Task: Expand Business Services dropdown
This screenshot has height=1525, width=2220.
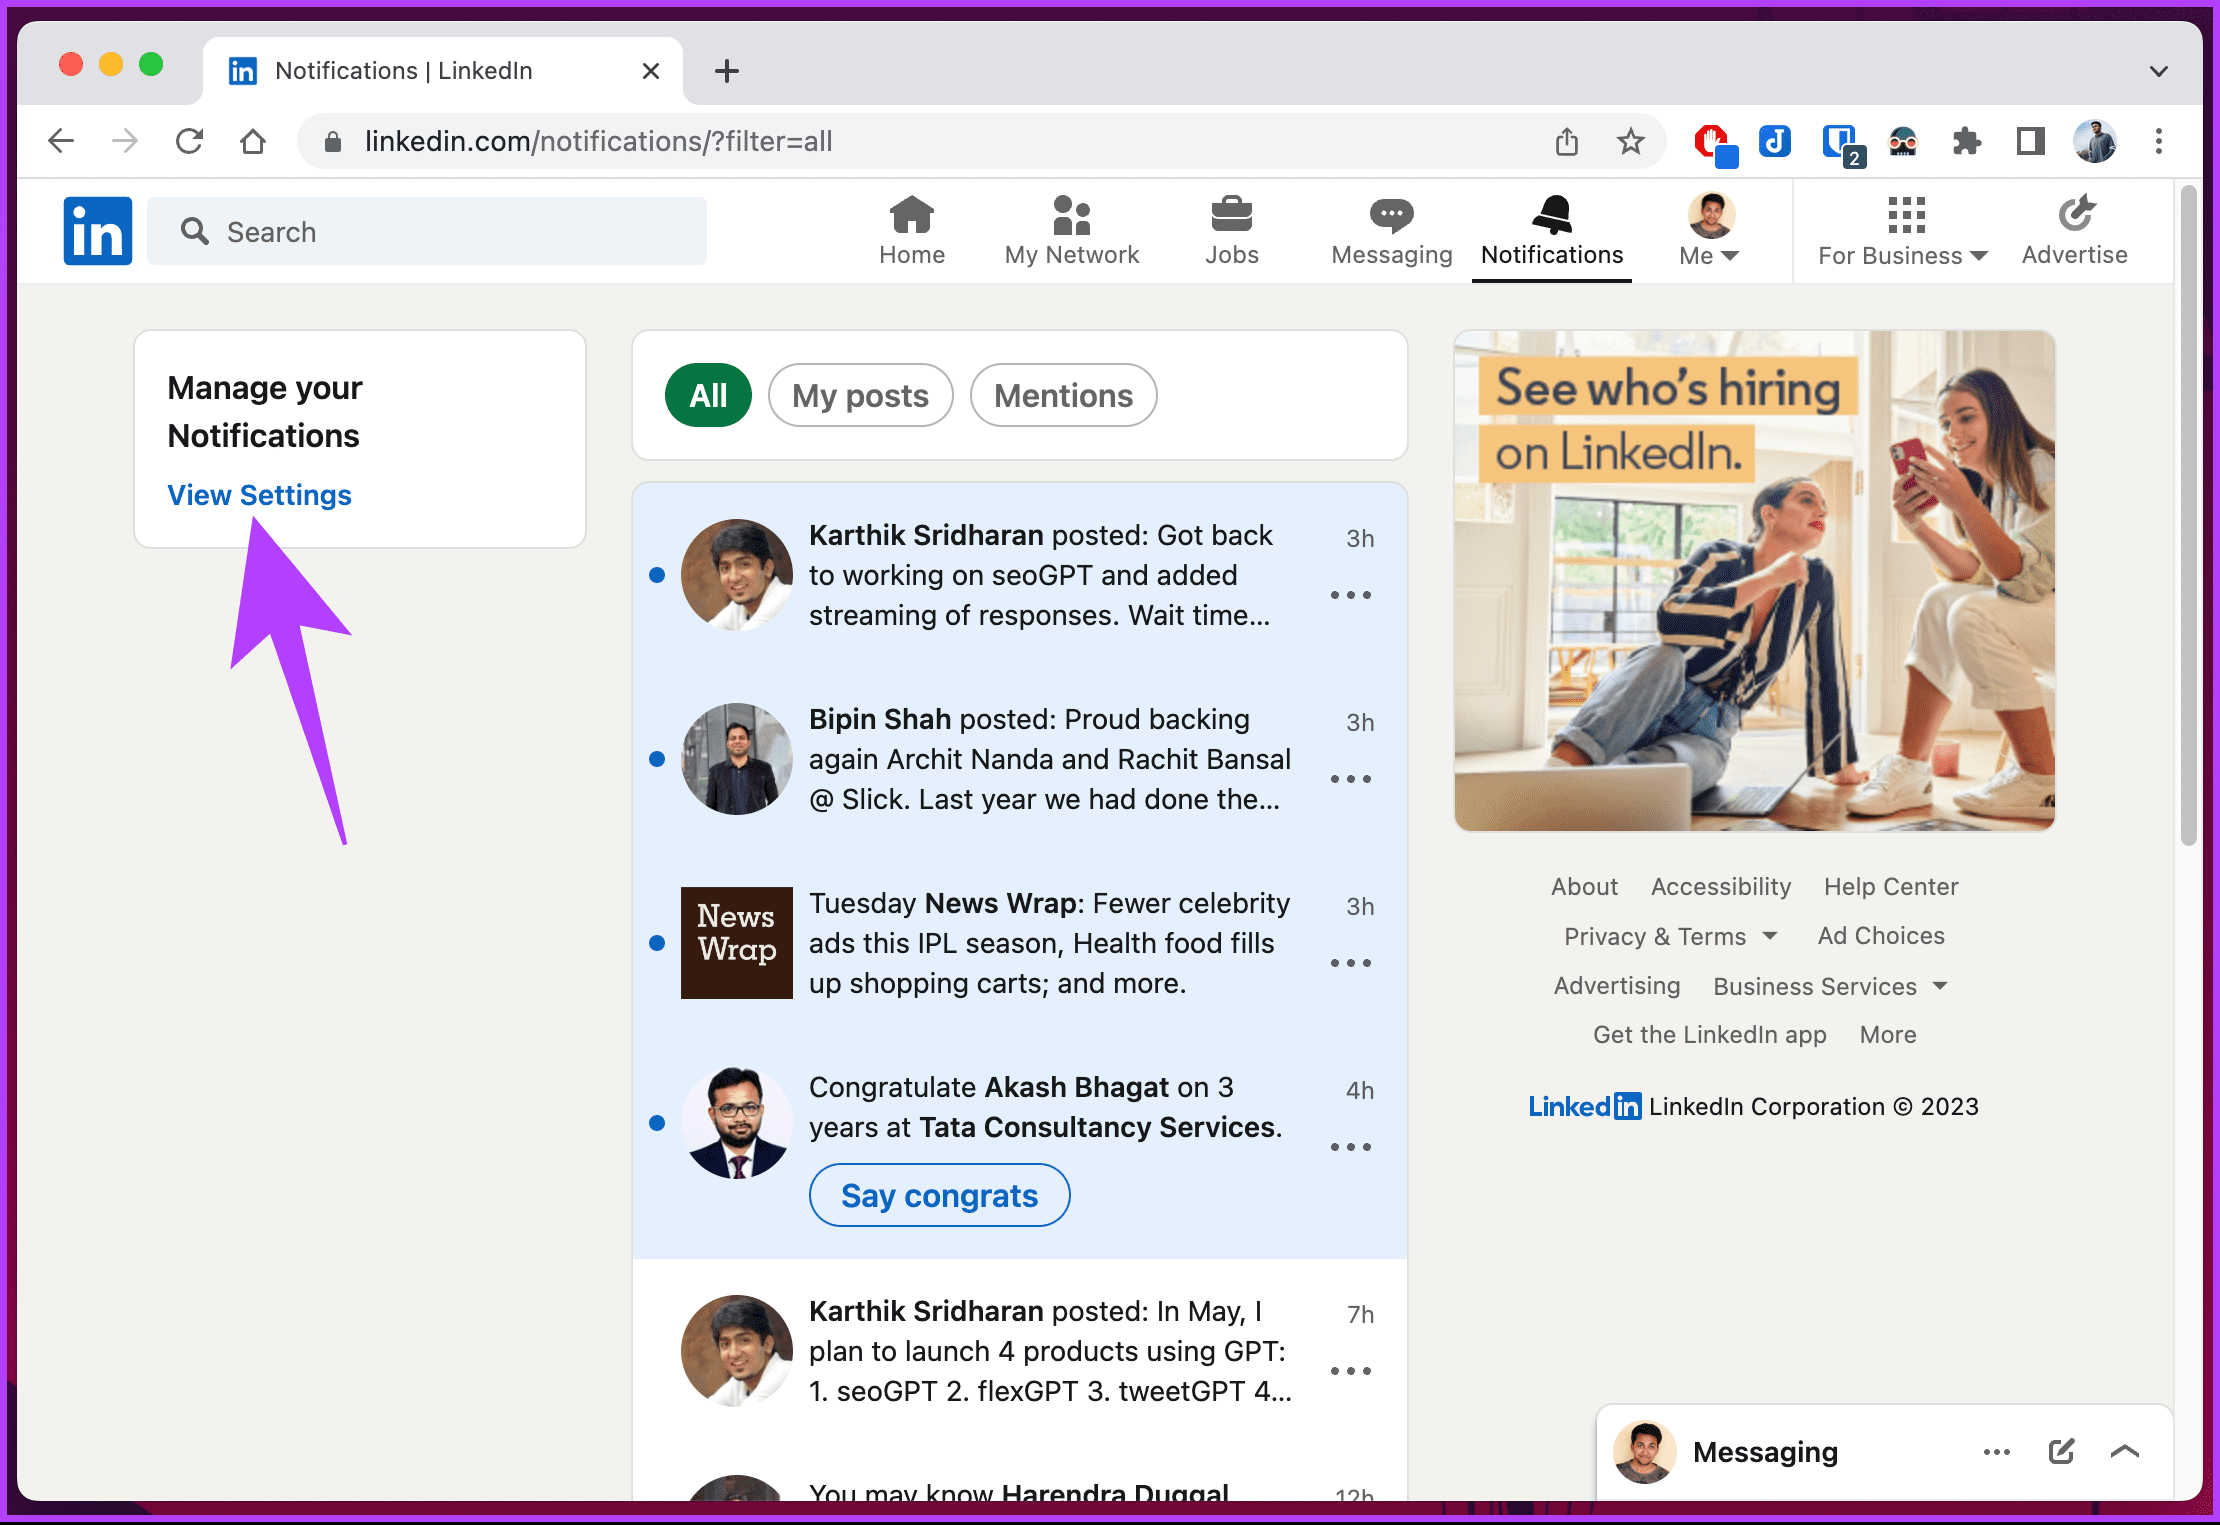Action: pos(1831,986)
